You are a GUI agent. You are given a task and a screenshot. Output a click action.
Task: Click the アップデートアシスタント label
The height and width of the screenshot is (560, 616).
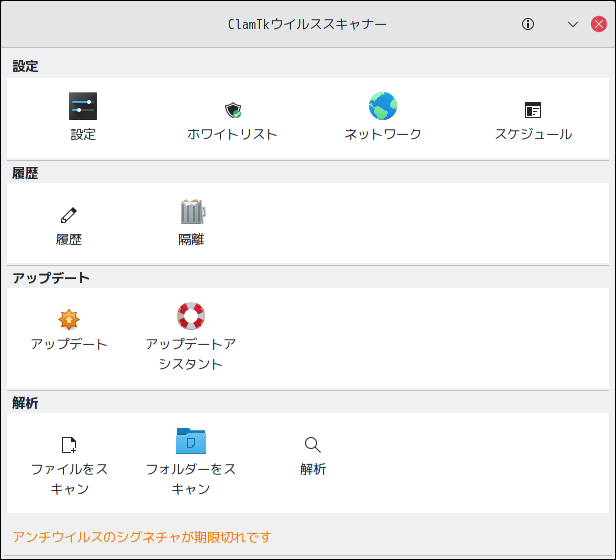[191, 354]
